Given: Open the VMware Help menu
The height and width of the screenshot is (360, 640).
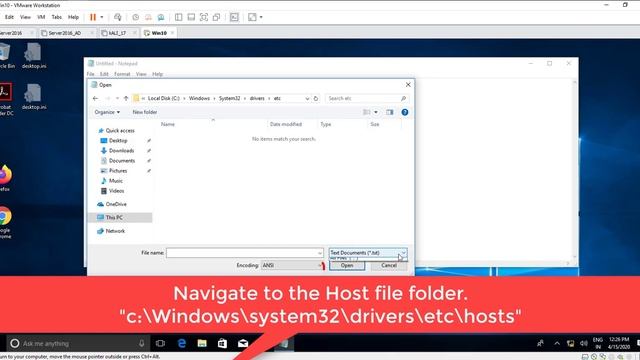Looking at the screenshot, I should point(73,17).
